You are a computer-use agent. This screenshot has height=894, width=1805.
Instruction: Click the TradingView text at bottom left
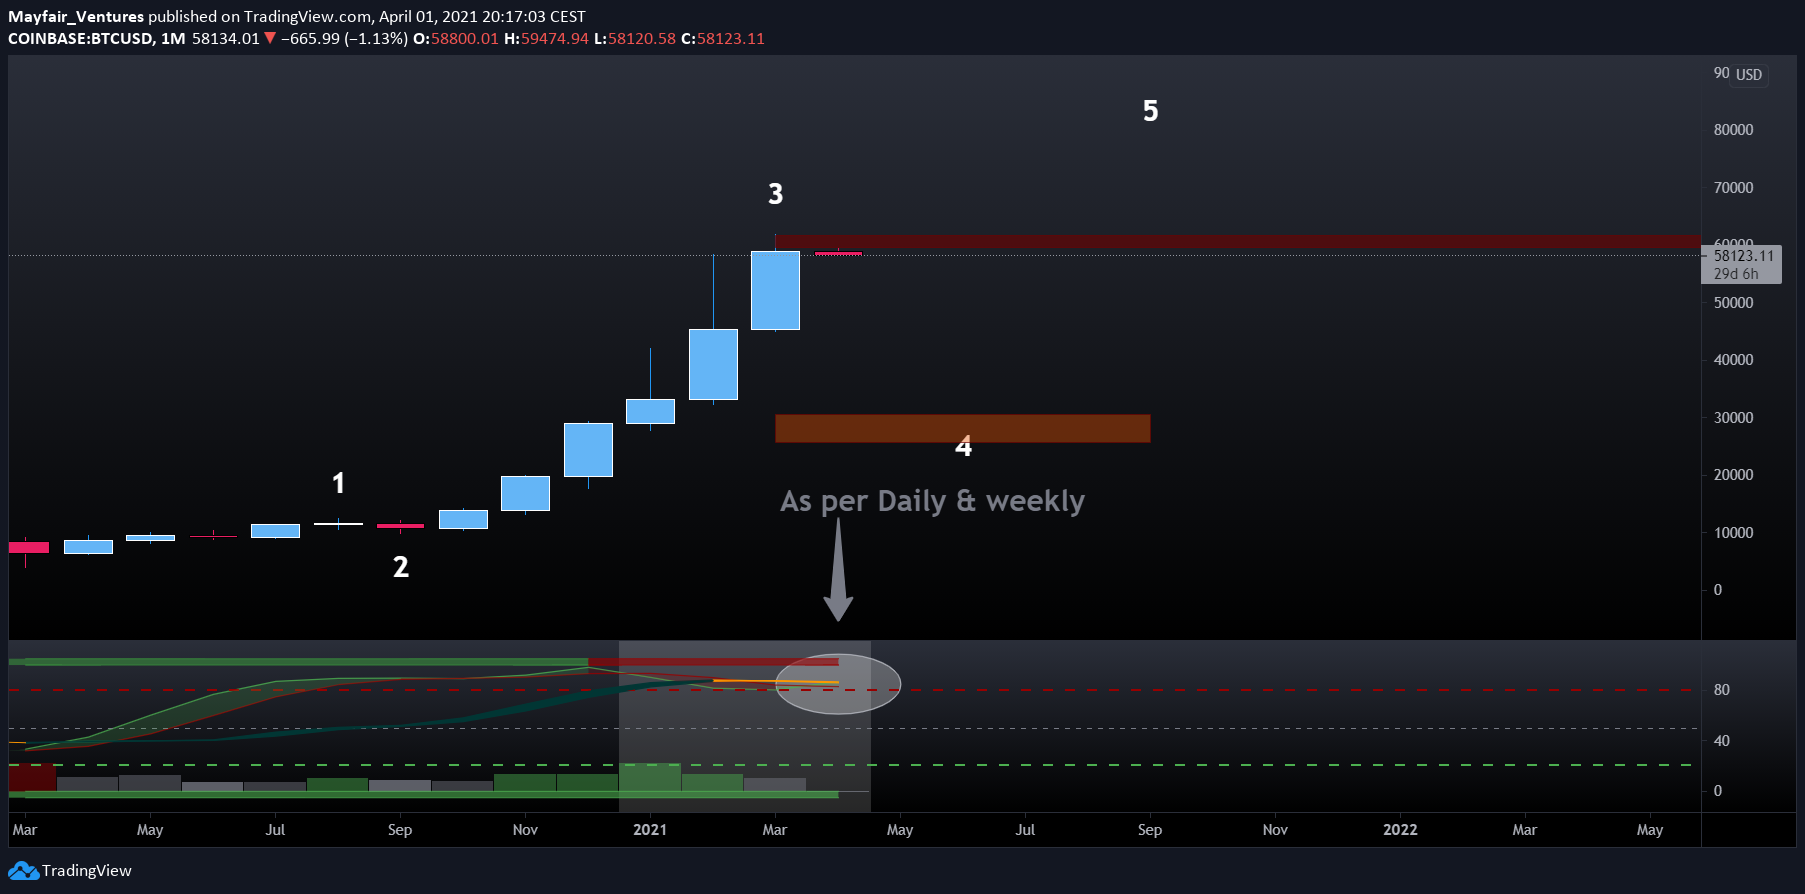87,871
